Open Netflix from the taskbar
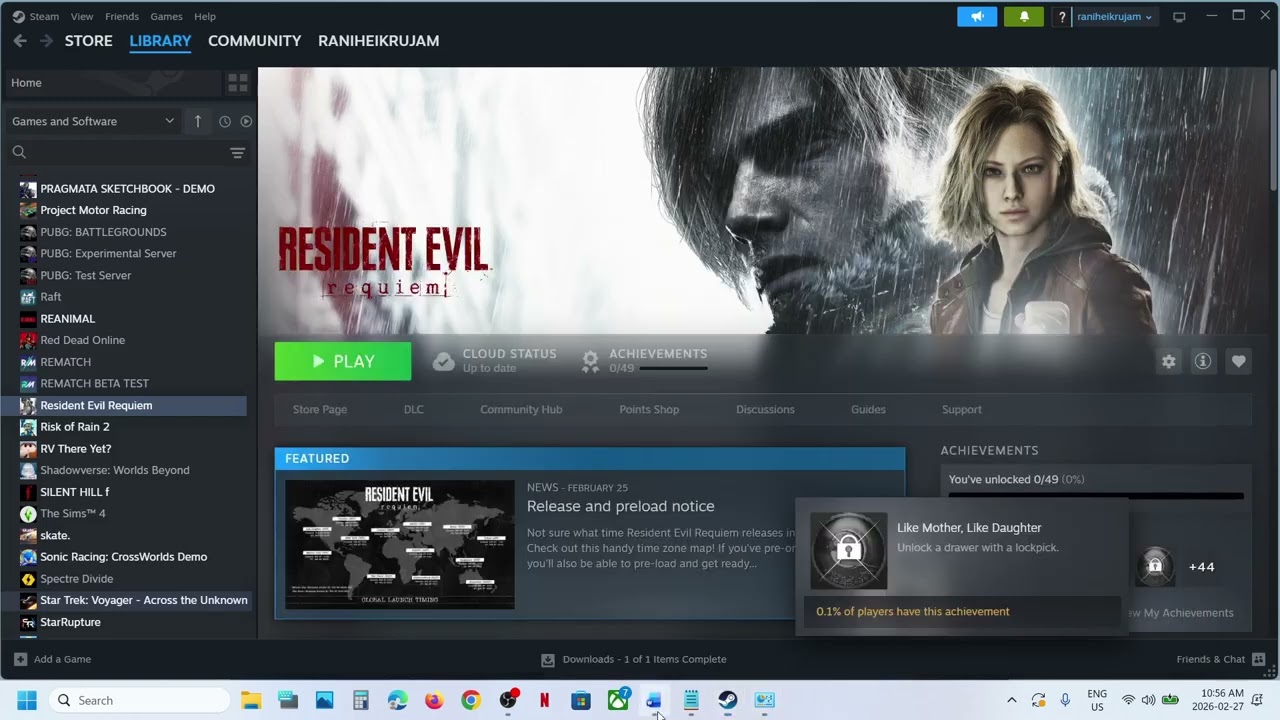The width and height of the screenshot is (1280, 720). [544, 701]
